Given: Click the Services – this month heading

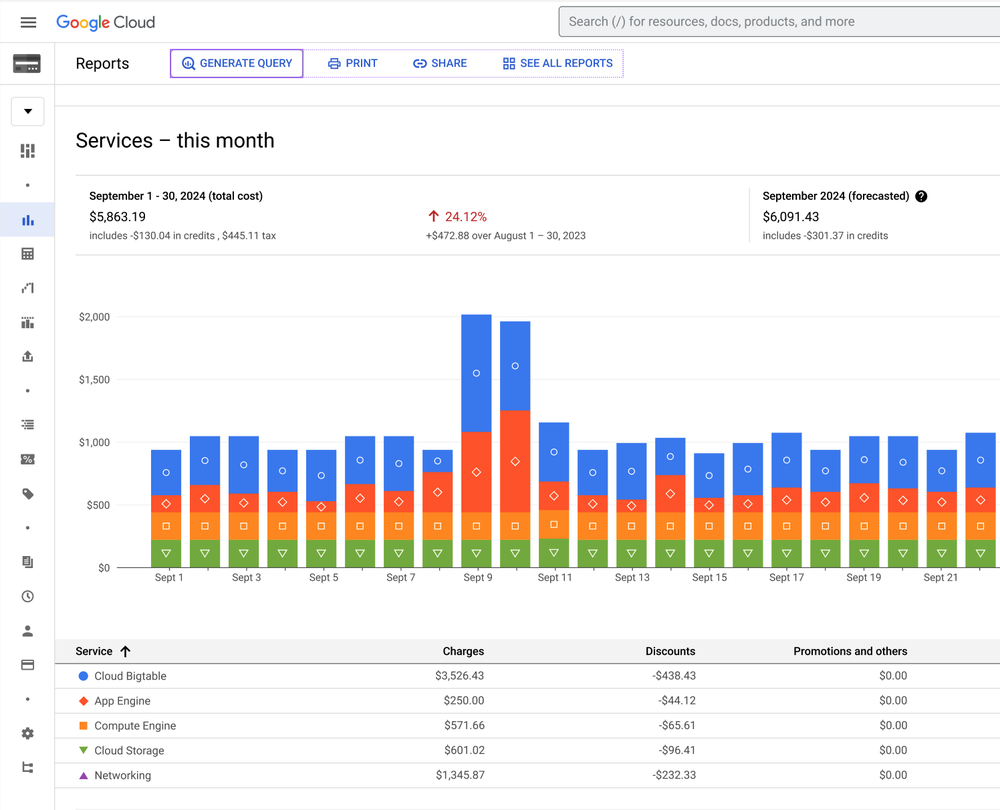Looking at the screenshot, I should tap(175, 140).
